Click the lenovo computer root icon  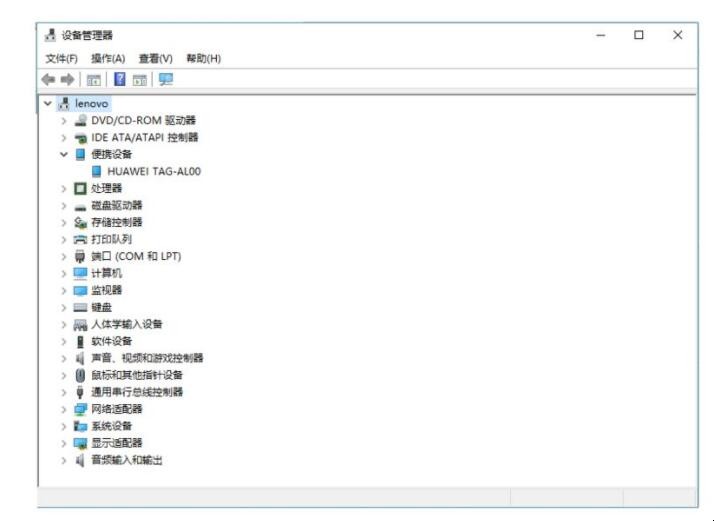pos(64,103)
